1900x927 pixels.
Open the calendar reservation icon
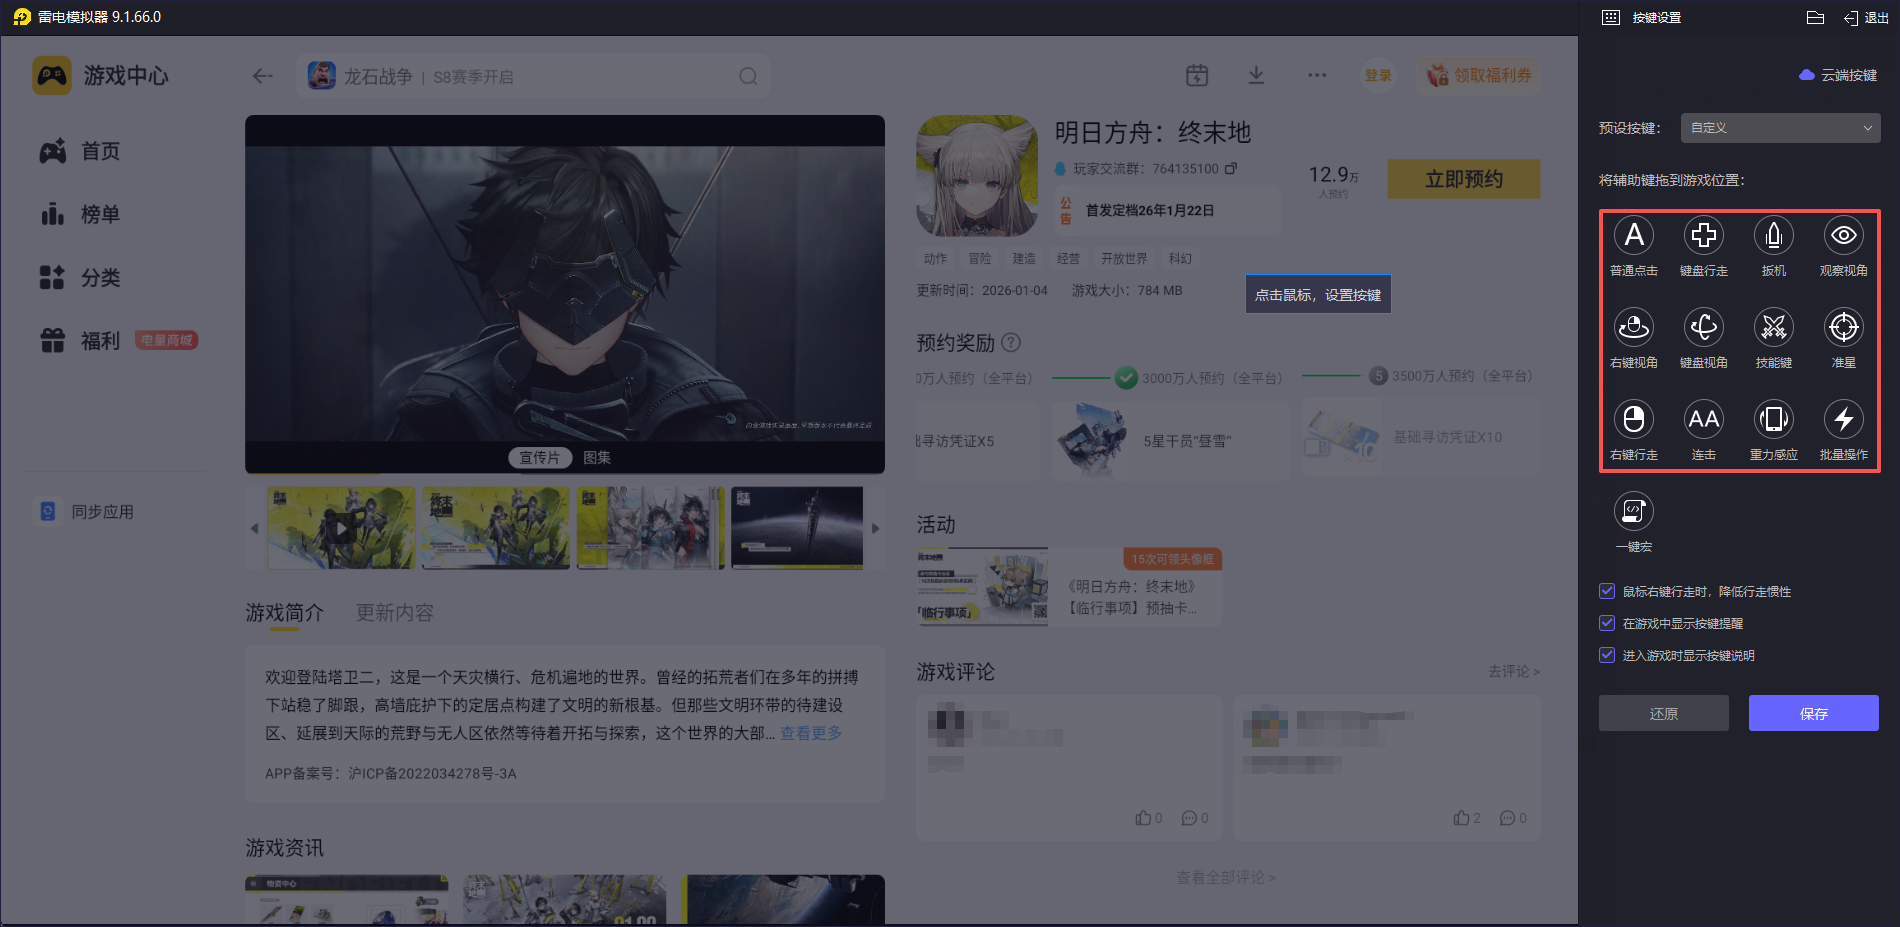tap(1197, 75)
